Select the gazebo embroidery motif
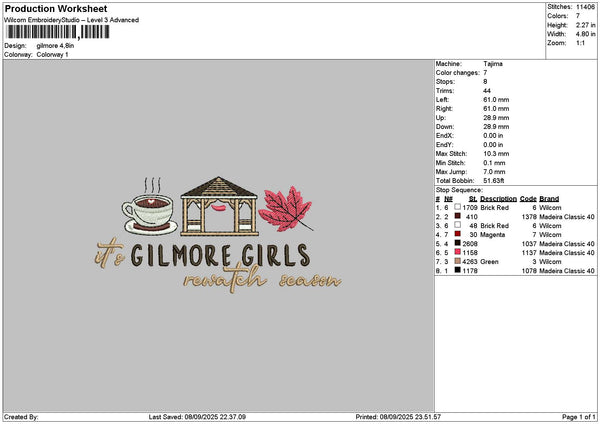 tap(219, 206)
